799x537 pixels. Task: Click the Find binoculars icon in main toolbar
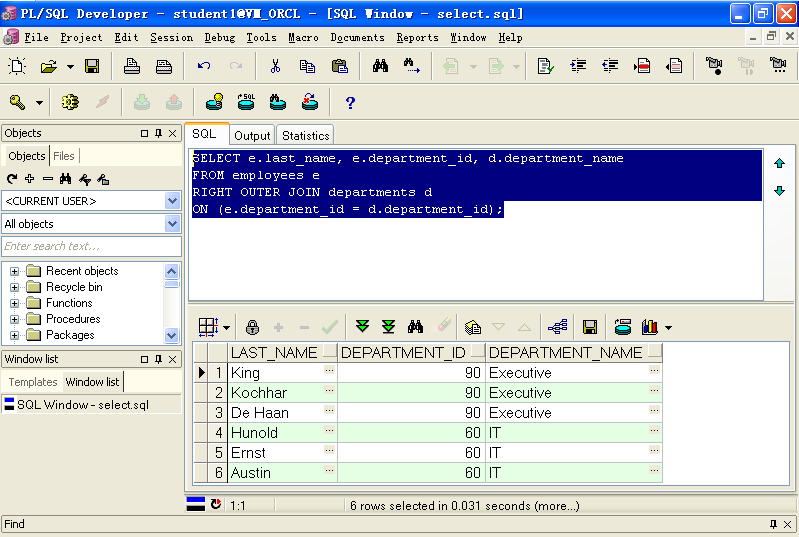click(380, 67)
